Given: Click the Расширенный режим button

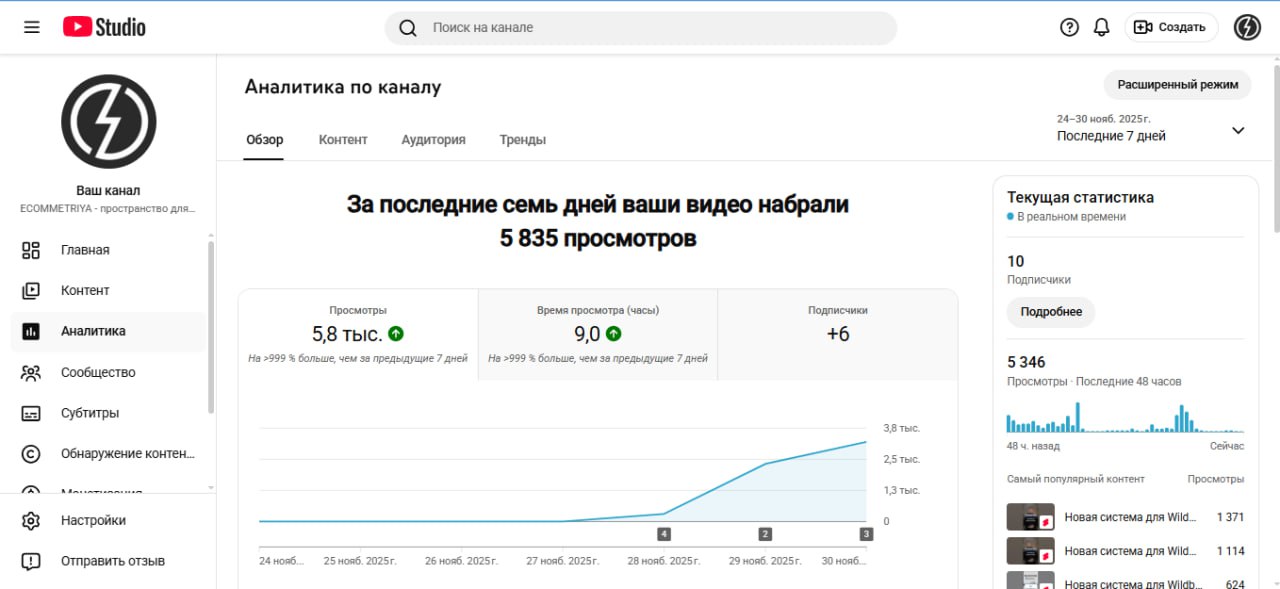Looking at the screenshot, I should coord(1177,85).
